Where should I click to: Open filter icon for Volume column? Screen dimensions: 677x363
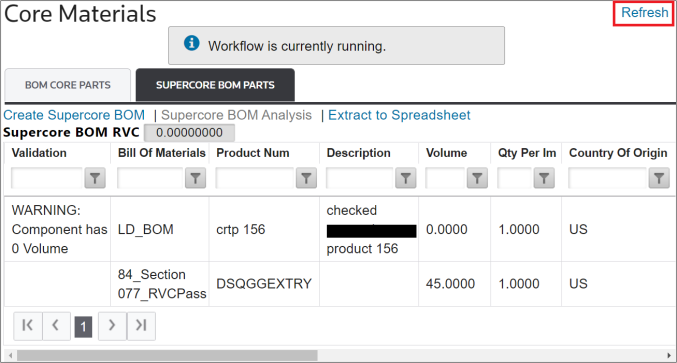tap(477, 178)
